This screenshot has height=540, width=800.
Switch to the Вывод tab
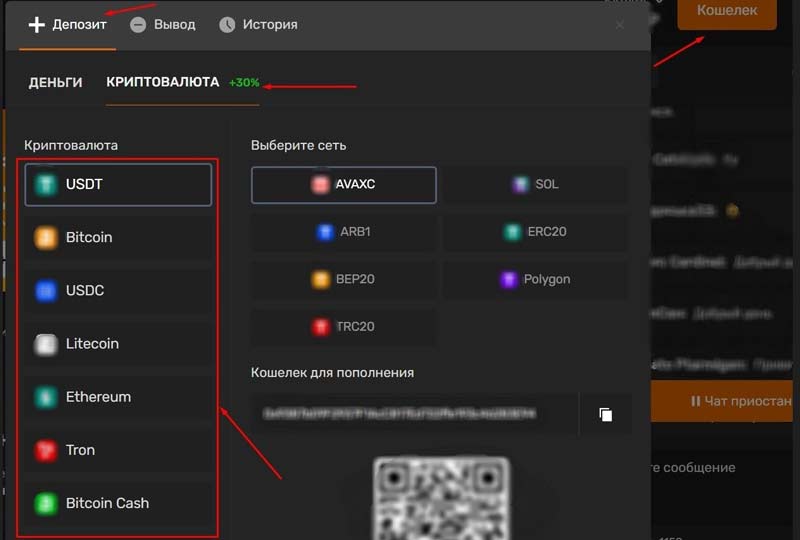click(163, 24)
